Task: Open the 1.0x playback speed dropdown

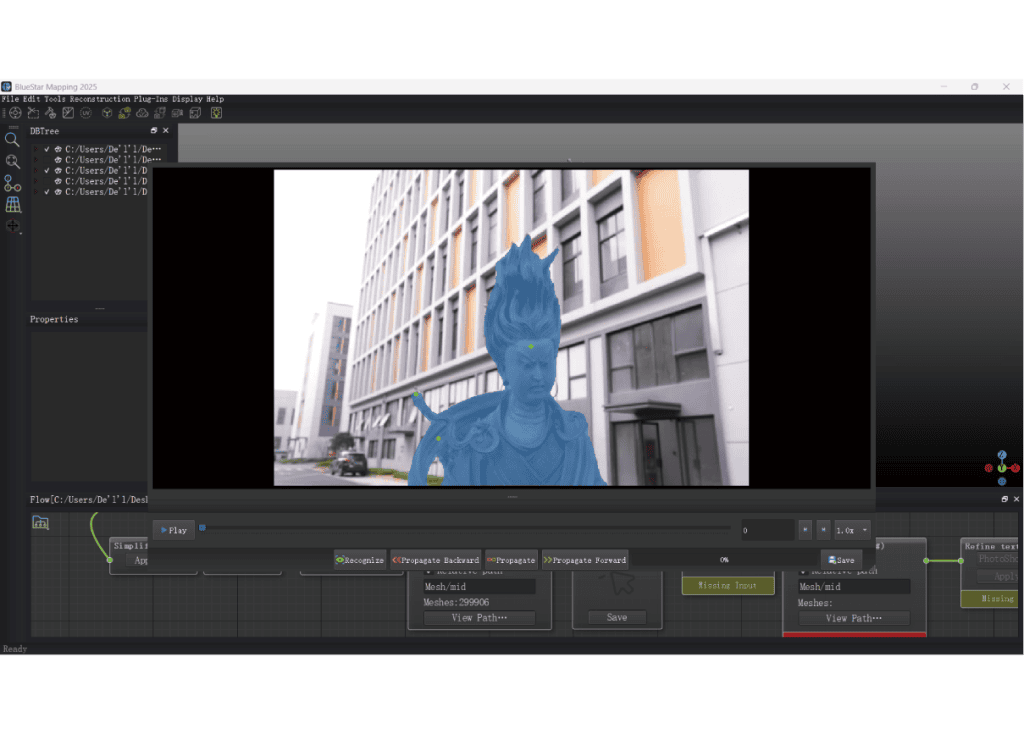Action: point(852,530)
